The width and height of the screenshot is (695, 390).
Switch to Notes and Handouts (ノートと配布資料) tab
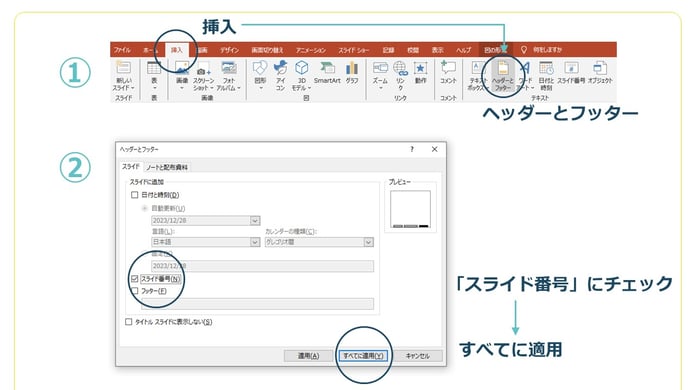[167, 167]
